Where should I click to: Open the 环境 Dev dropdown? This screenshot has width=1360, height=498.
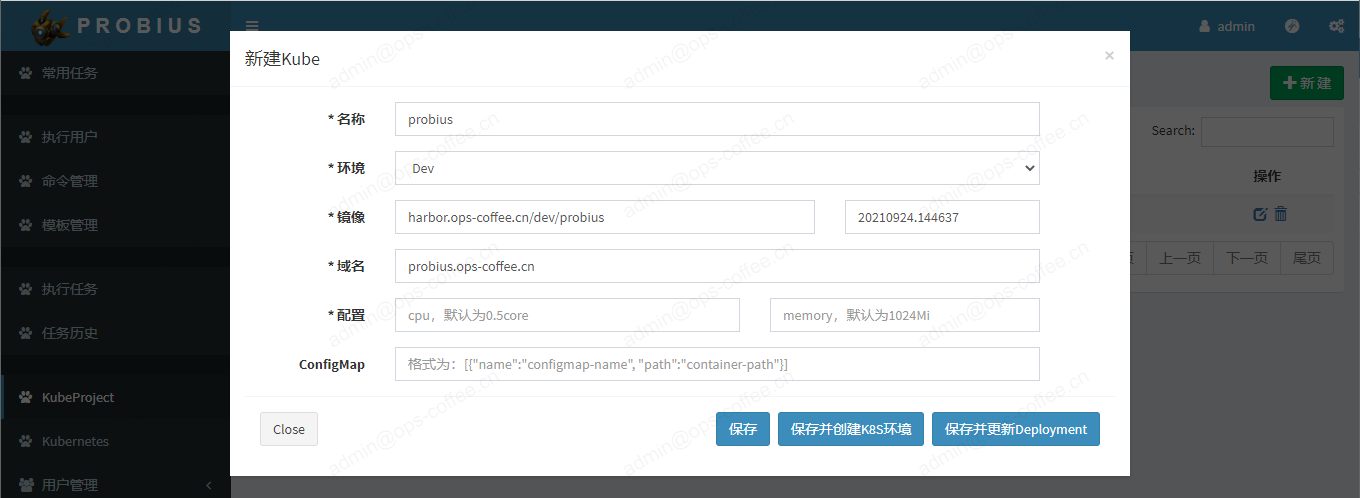pos(717,168)
